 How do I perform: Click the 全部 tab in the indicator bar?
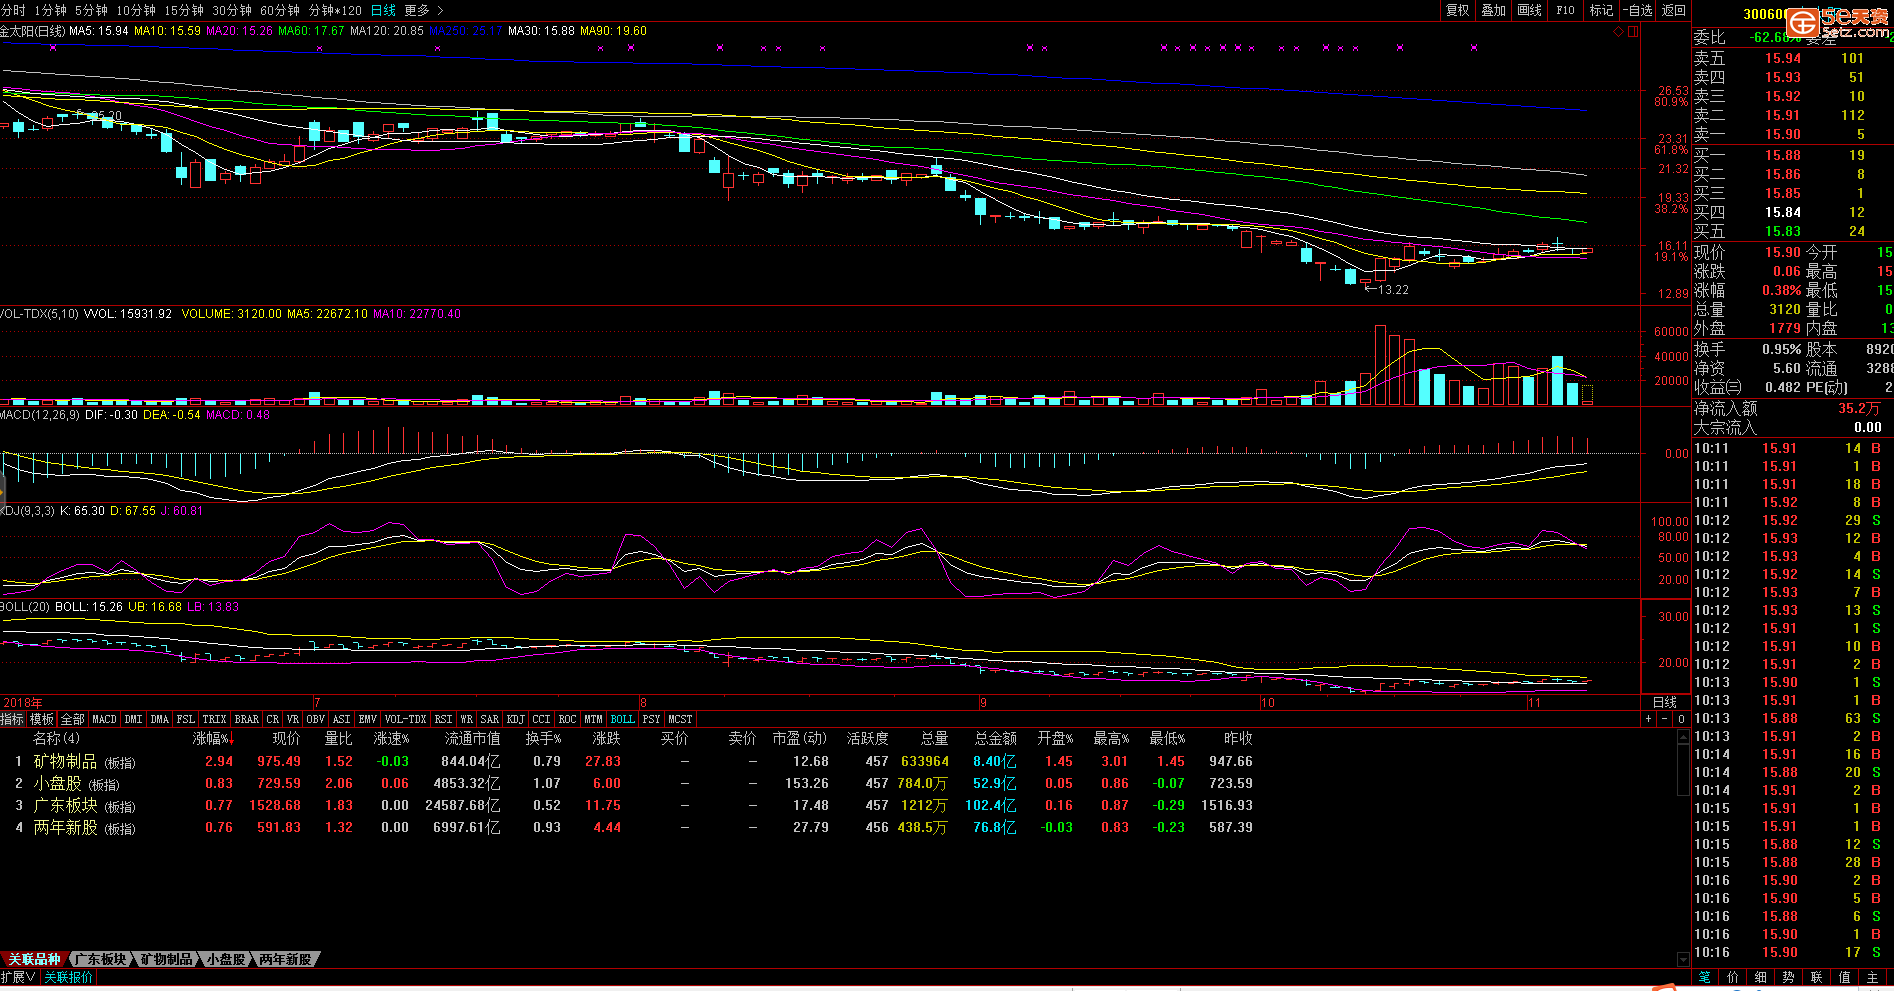(73, 719)
